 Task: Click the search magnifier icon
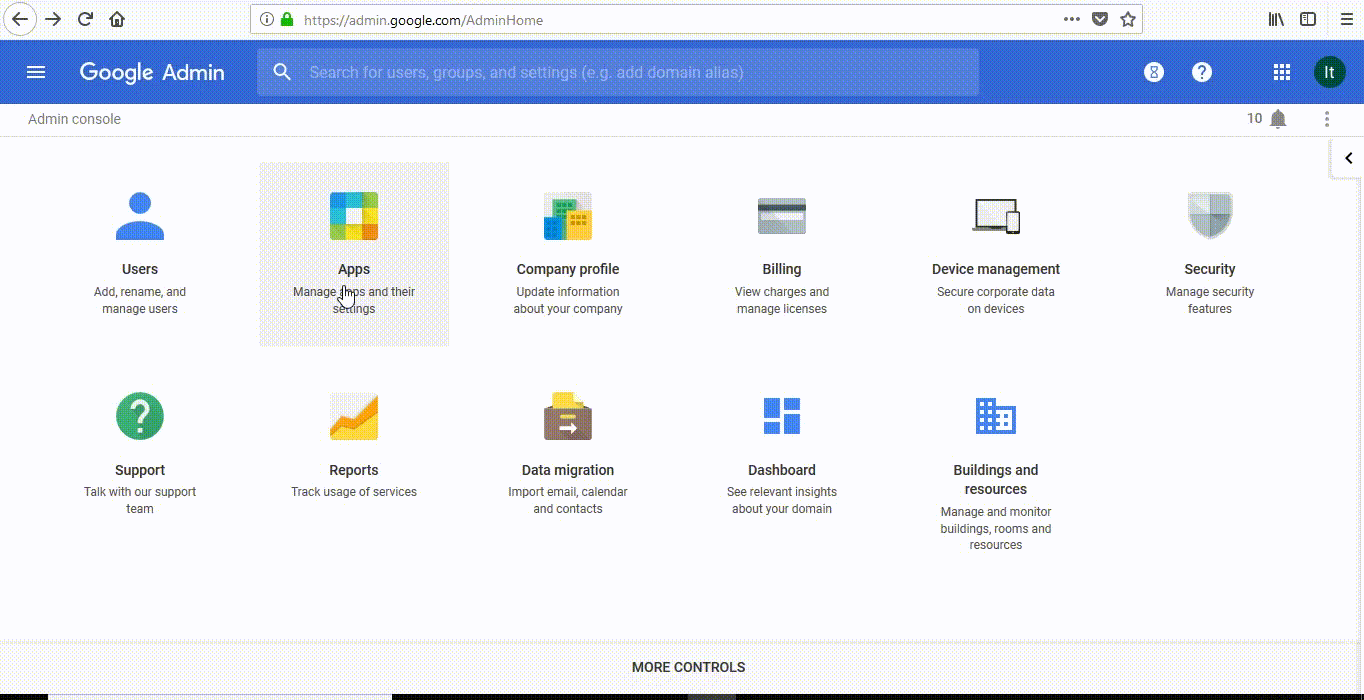[x=283, y=72]
